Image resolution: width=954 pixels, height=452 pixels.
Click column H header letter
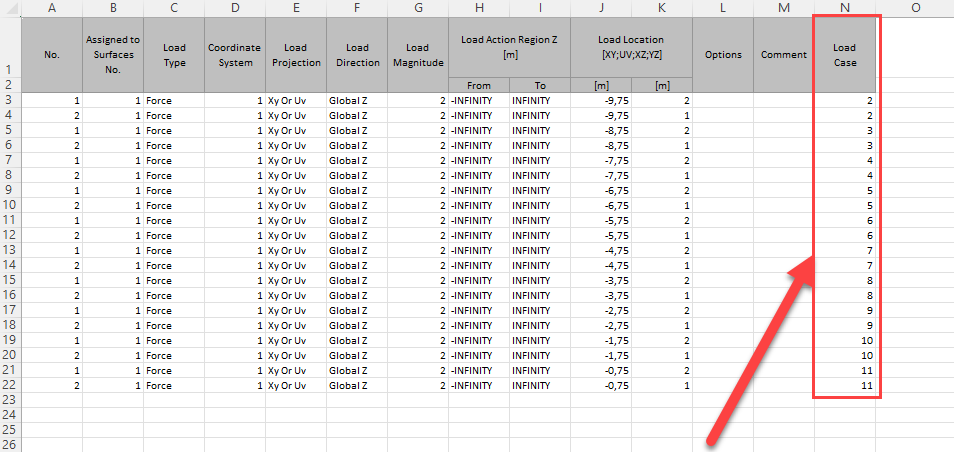pos(479,8)
